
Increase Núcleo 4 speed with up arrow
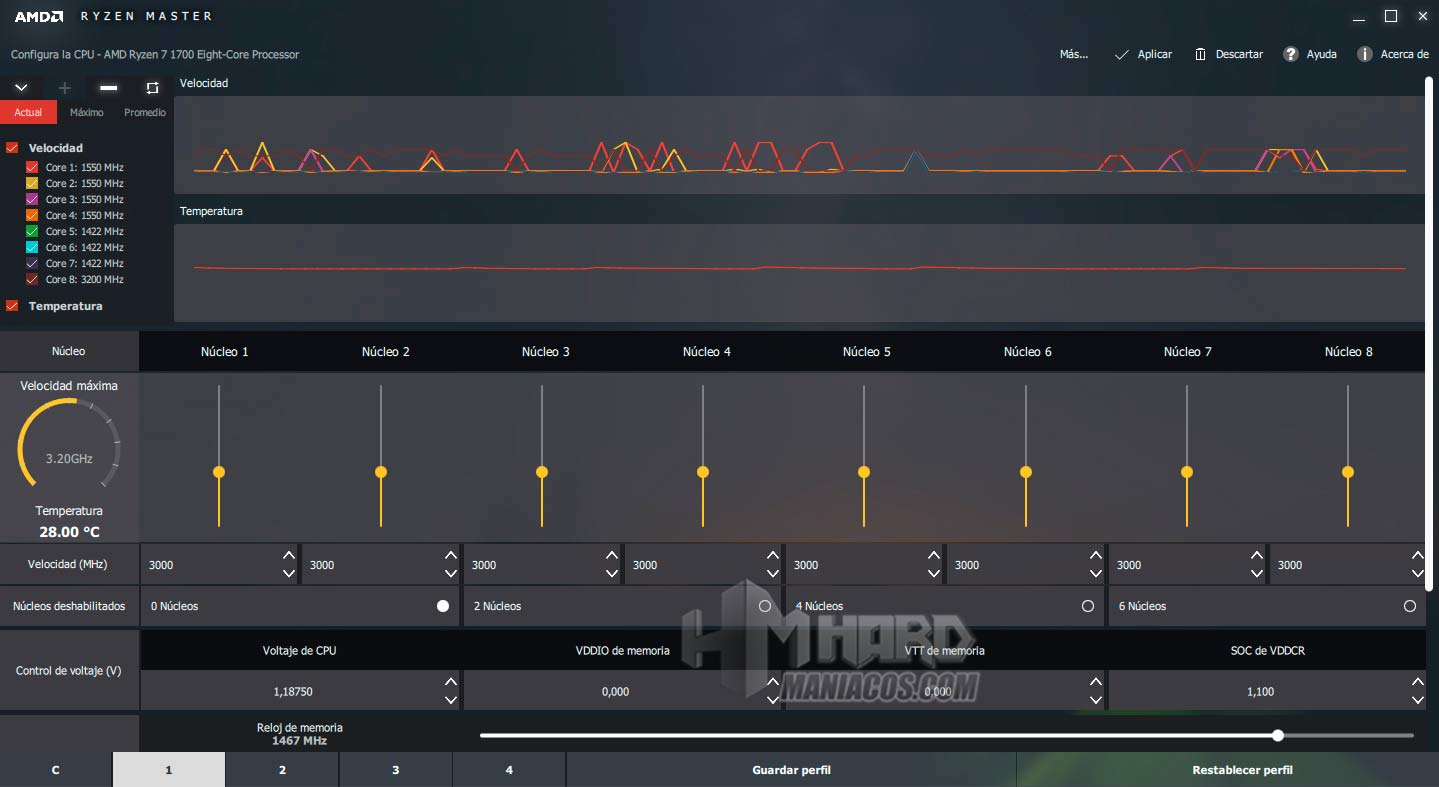[773, 555]
